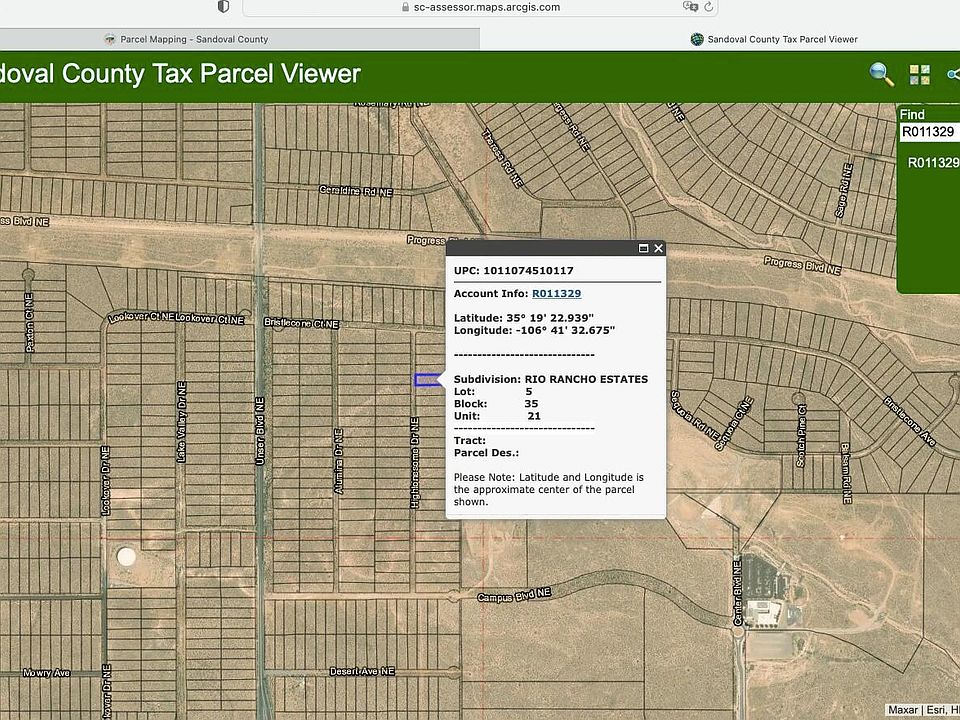Click the Campus Blvd NE road label

coord(514,594)
